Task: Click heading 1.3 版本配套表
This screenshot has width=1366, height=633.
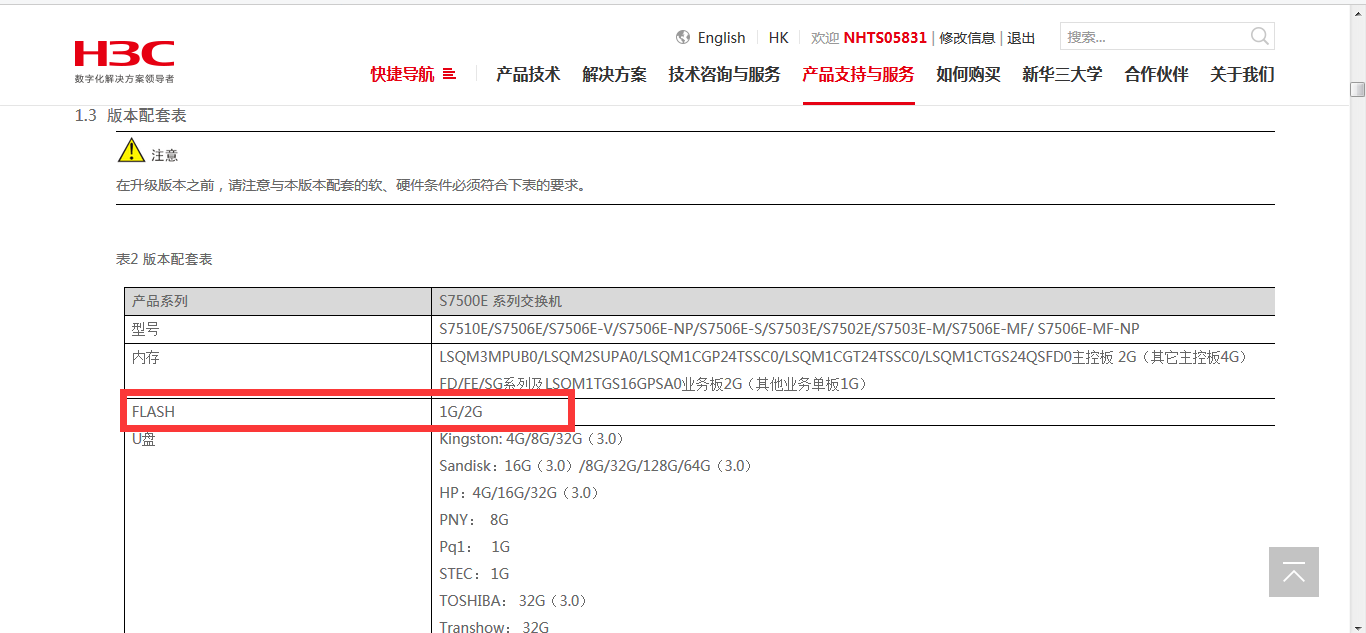Action: pyautogui.click(x=131, y=116)
